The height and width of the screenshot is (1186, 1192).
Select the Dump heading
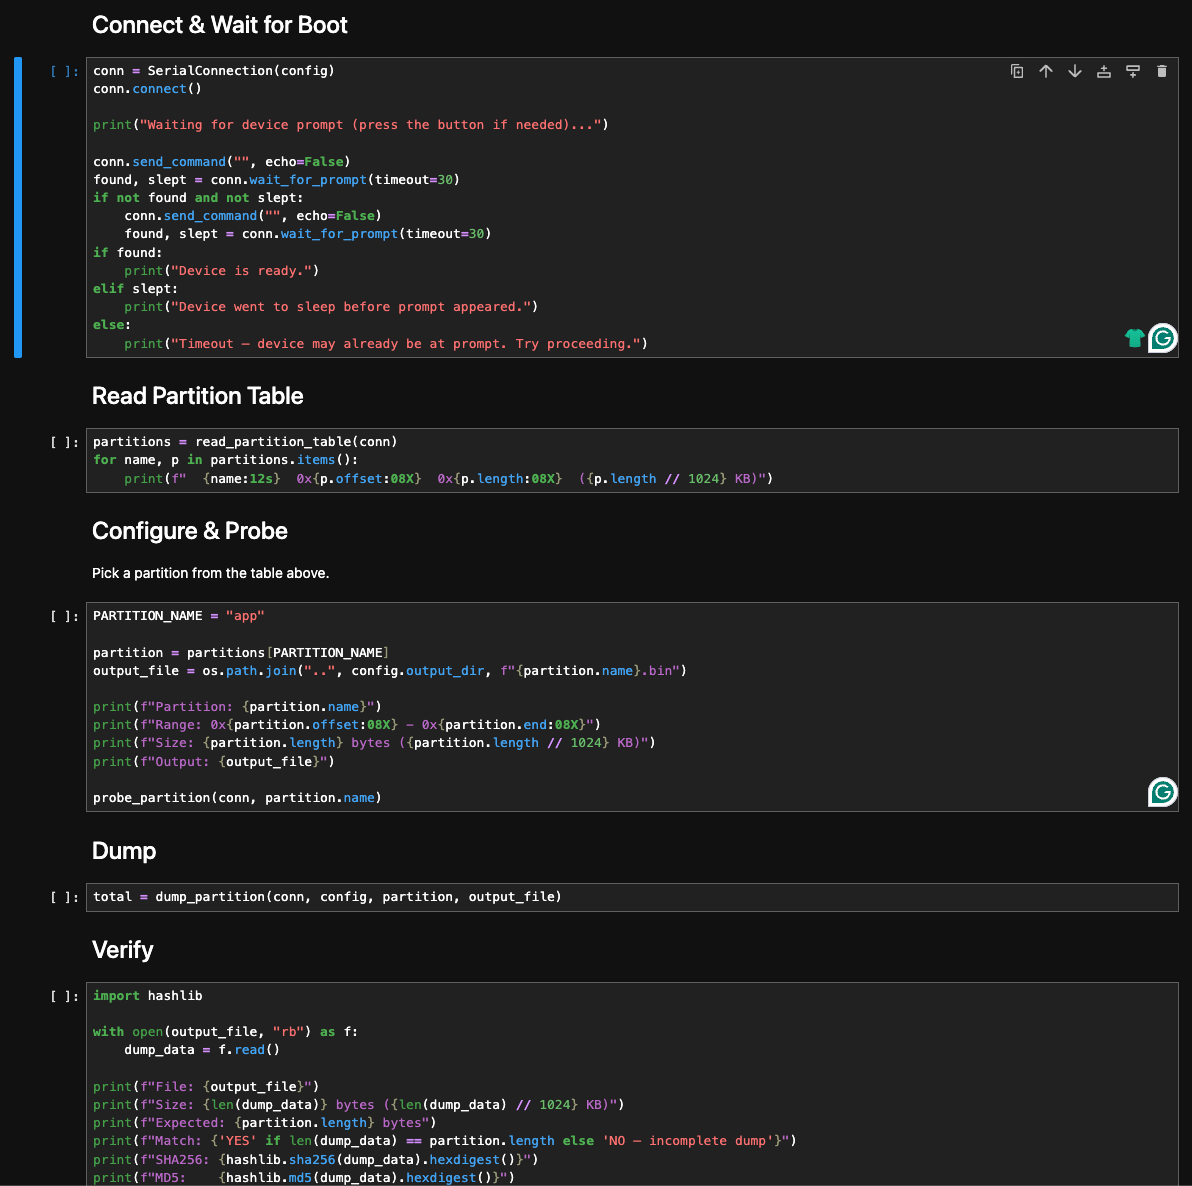pos(124,851)
